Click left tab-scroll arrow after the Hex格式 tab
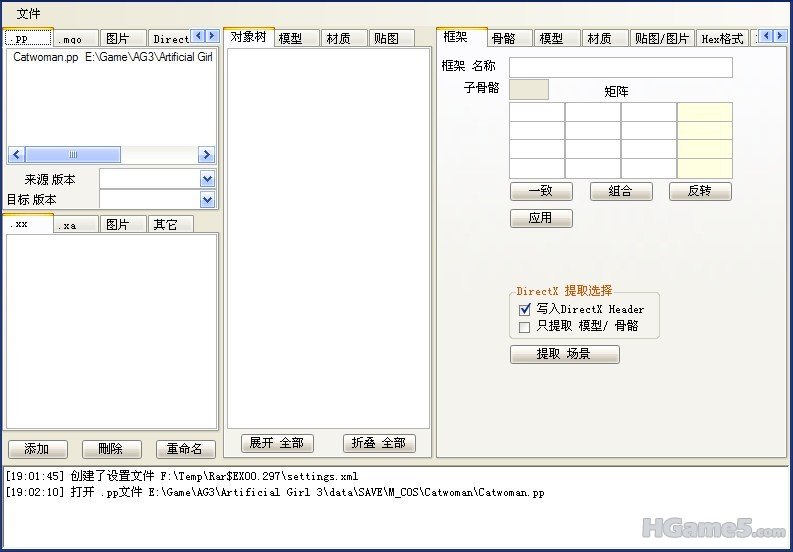The image size is (793, 552). click(x=766, y=37)
